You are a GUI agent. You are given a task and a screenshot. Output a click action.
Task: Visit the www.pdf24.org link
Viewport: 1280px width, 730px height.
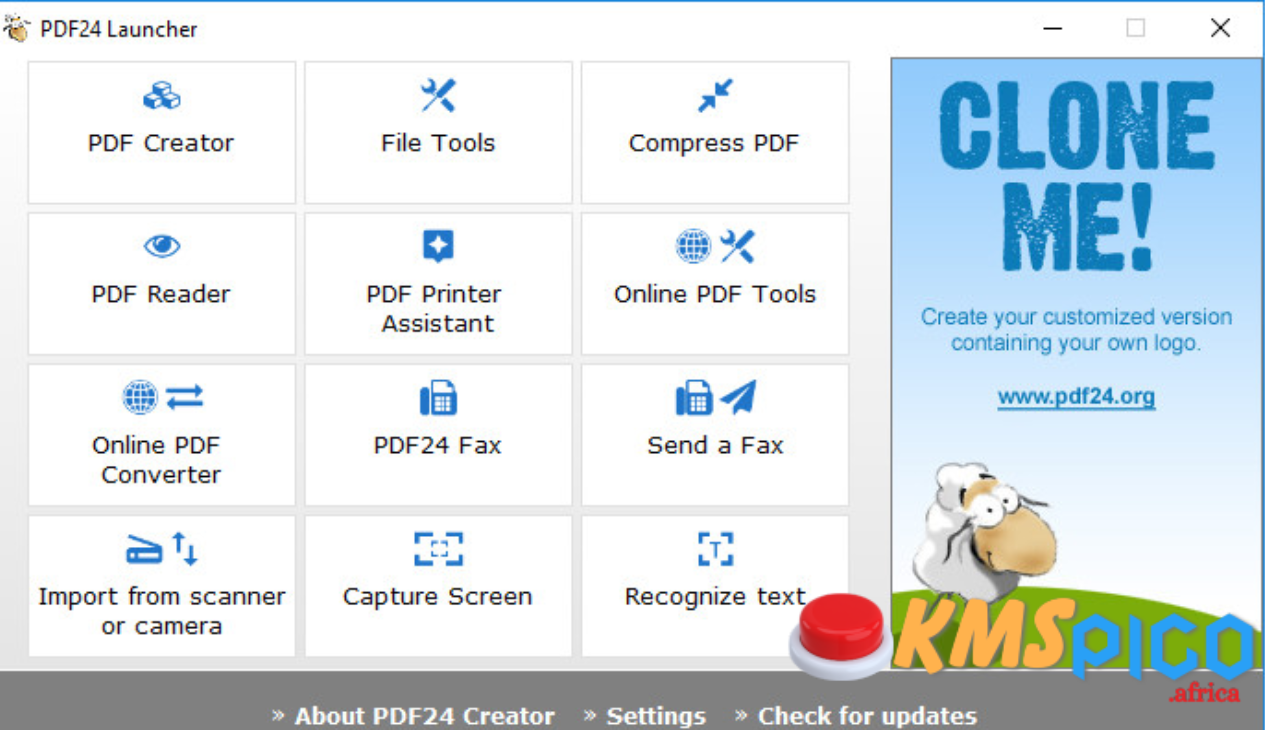[x=1076, y=397]
